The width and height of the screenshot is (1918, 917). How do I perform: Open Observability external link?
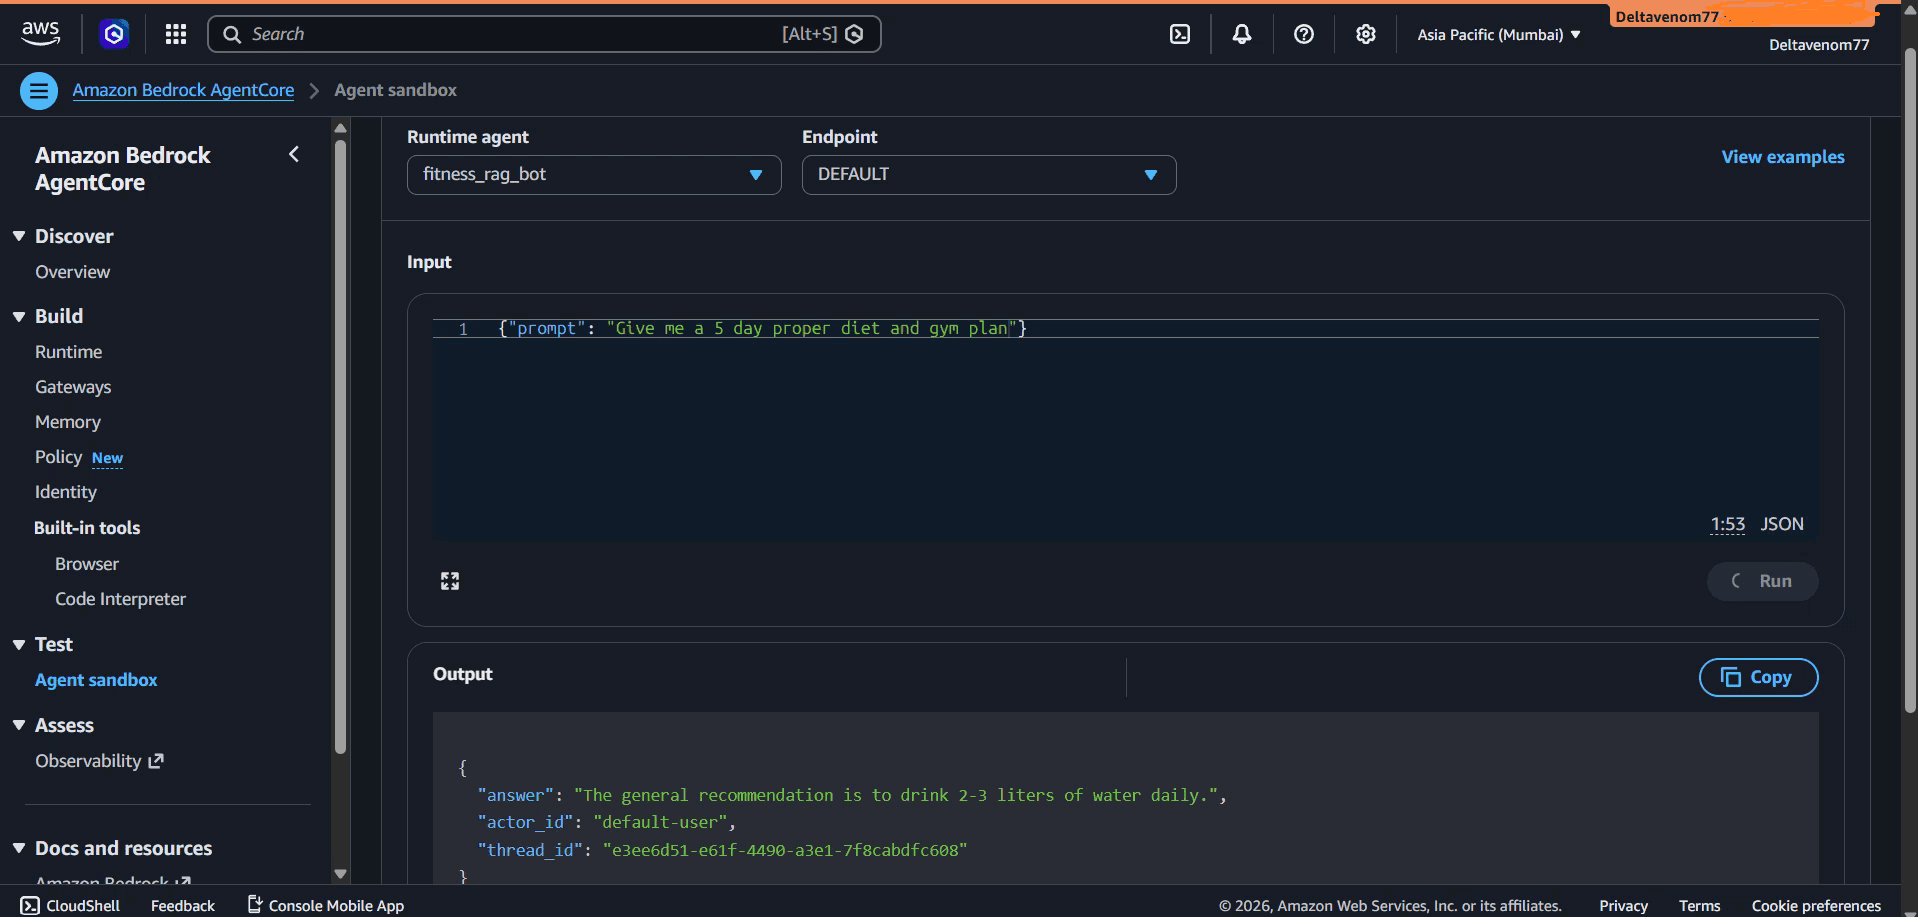point(99,761)
